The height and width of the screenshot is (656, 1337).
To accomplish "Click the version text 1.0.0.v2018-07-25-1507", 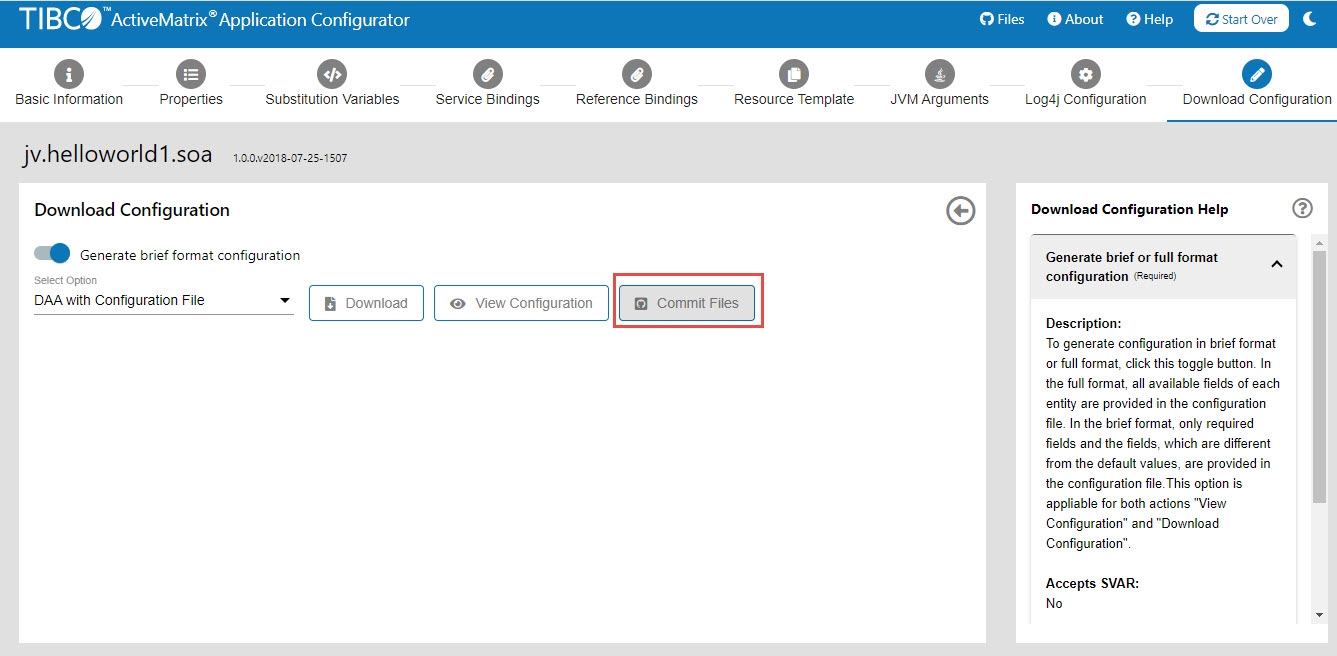I will click(290, 158).
